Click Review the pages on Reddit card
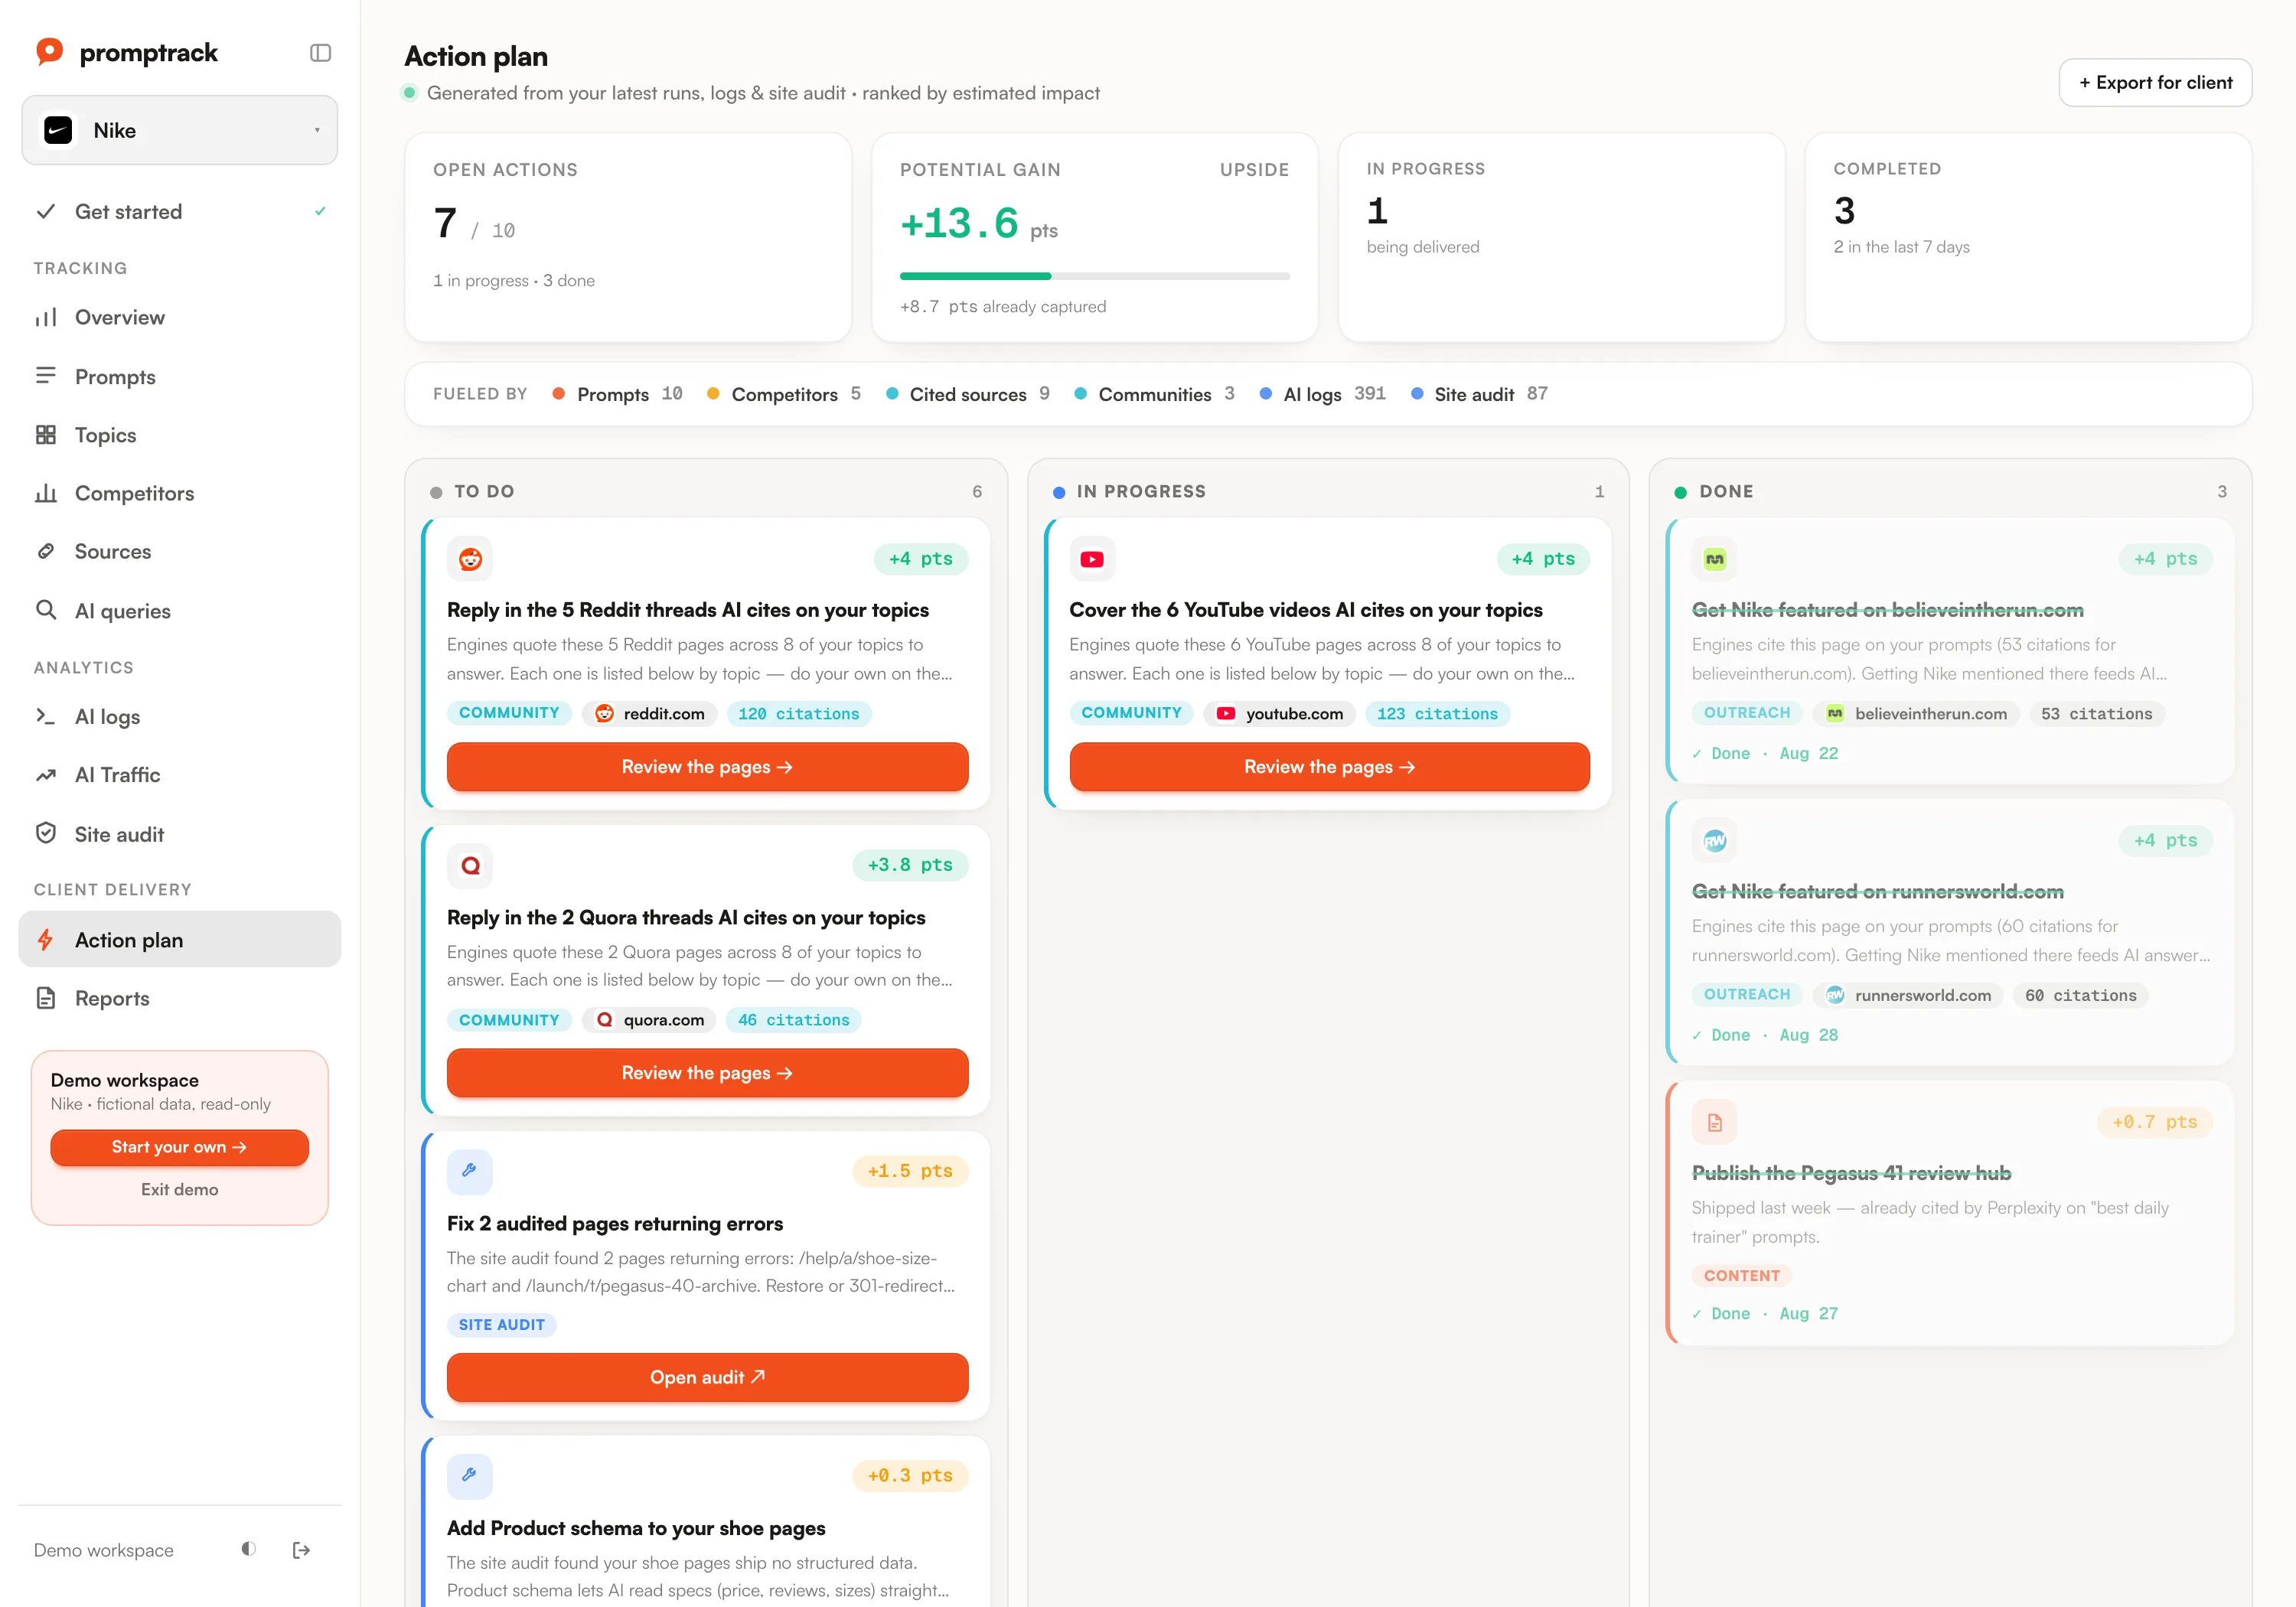Screen dimensions: 2296x1607 click(707, 767)
